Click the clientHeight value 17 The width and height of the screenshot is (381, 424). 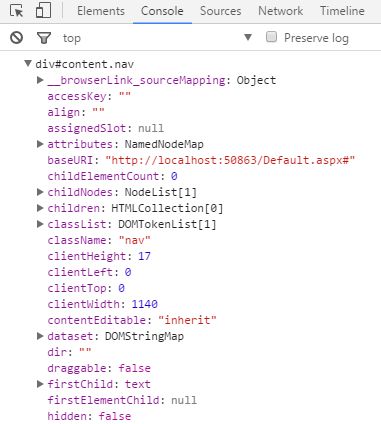pyautogui.click(x=144, y=256)
